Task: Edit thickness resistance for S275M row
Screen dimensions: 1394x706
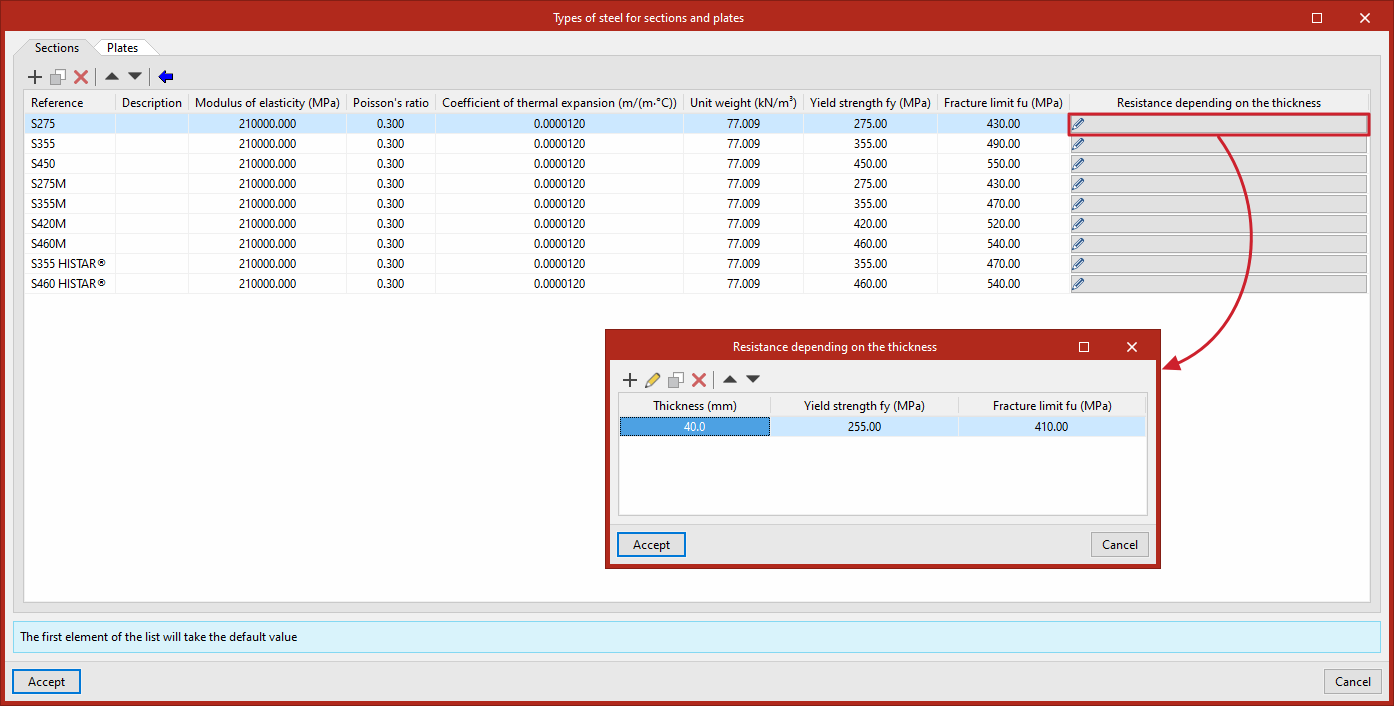Action: (1218, 184)
